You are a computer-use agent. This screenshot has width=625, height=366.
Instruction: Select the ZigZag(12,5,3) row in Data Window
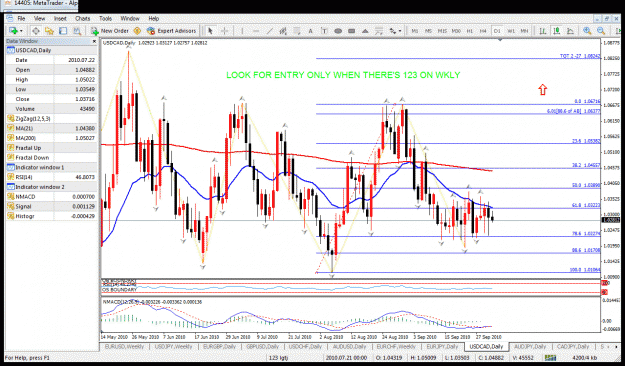51,118
